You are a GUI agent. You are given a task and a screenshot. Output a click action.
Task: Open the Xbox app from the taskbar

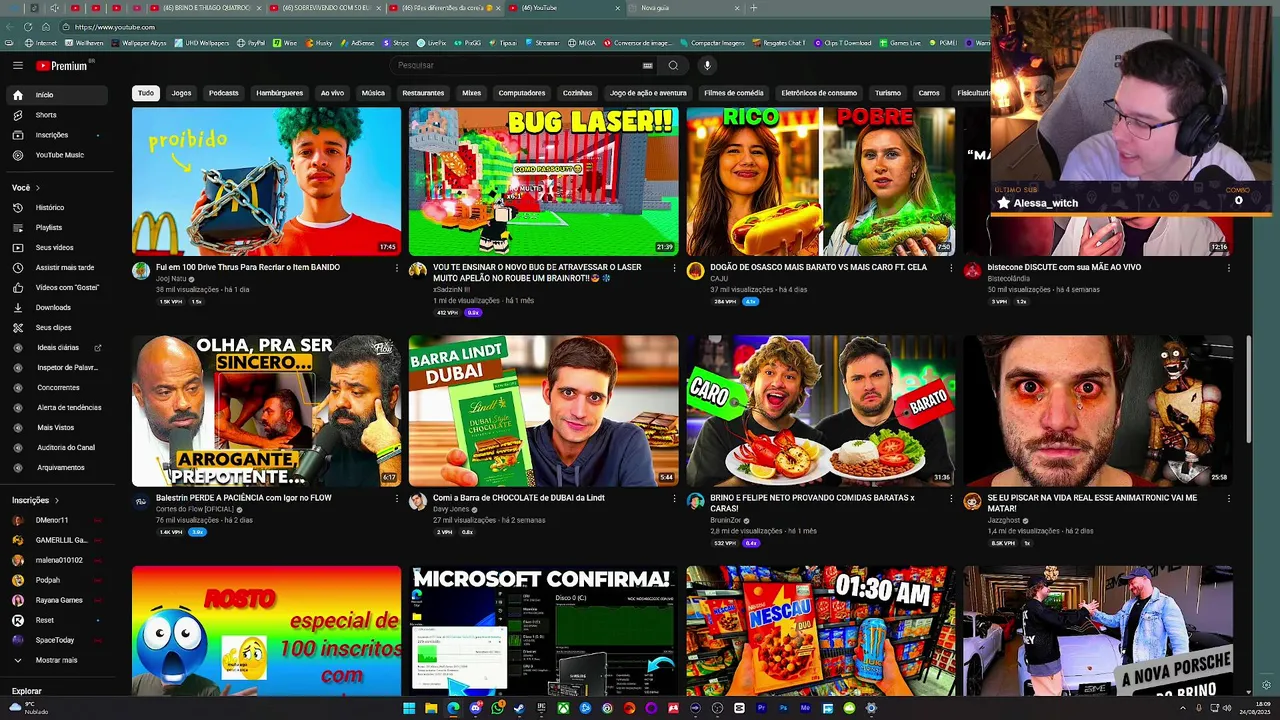(x=564, y=708)
